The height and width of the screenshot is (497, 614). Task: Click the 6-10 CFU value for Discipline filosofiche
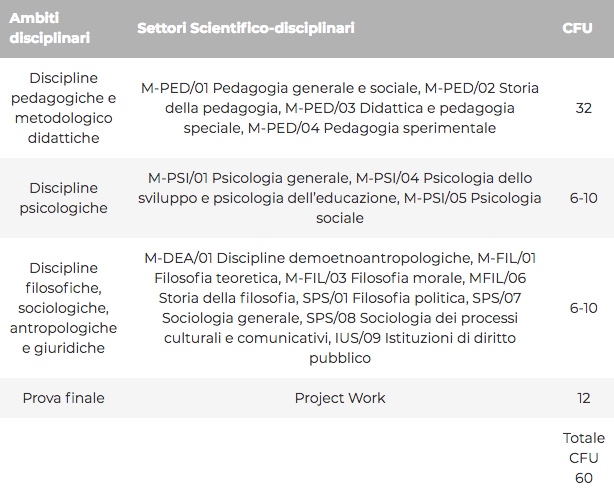point(584,308)
